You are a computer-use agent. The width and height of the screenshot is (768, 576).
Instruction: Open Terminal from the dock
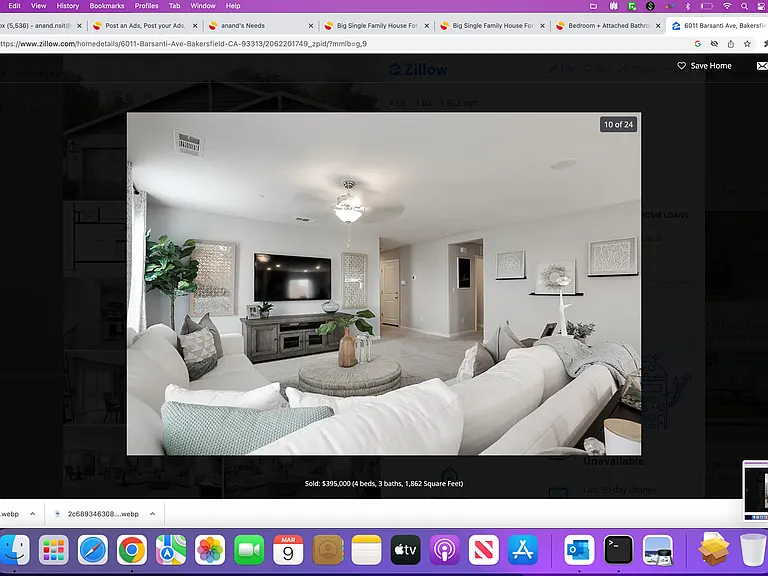pos(619,550)
